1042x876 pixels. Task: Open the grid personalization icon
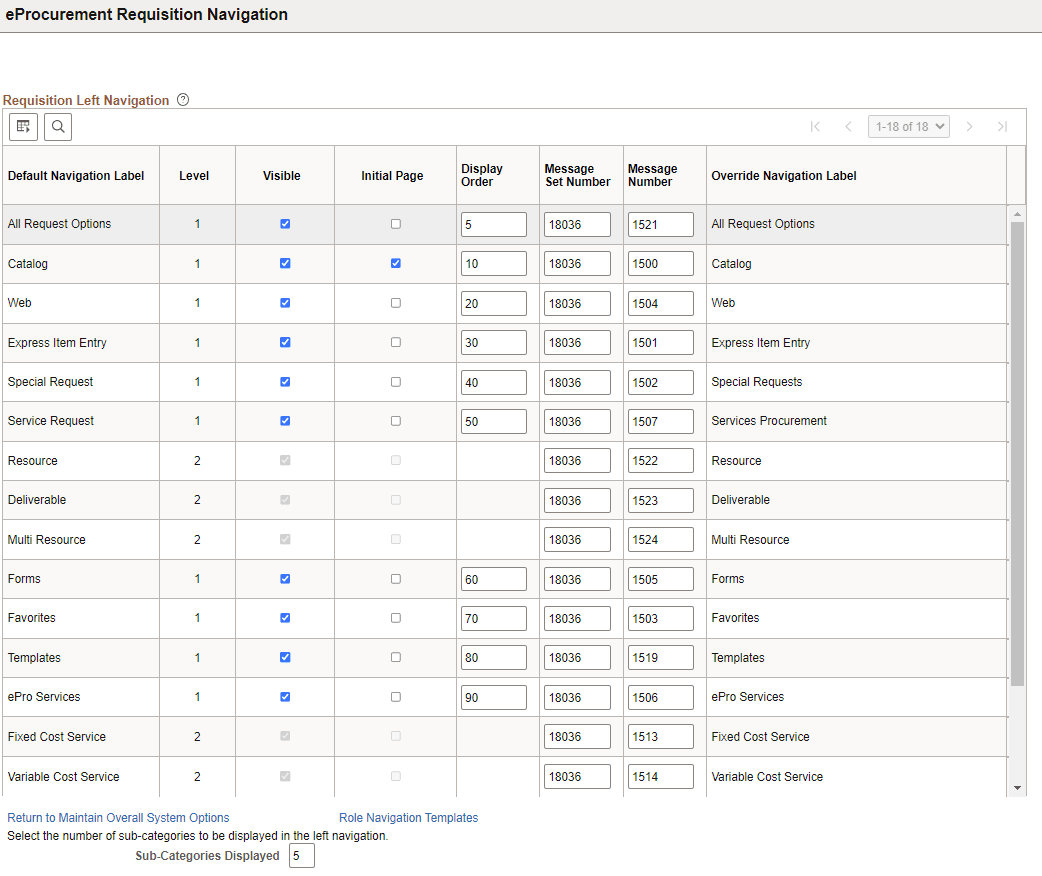(23, 127)
